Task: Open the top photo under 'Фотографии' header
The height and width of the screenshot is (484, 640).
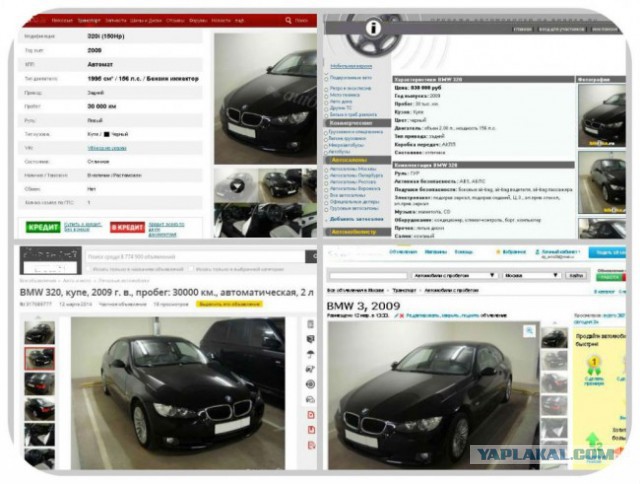Action: coord(602,116)
